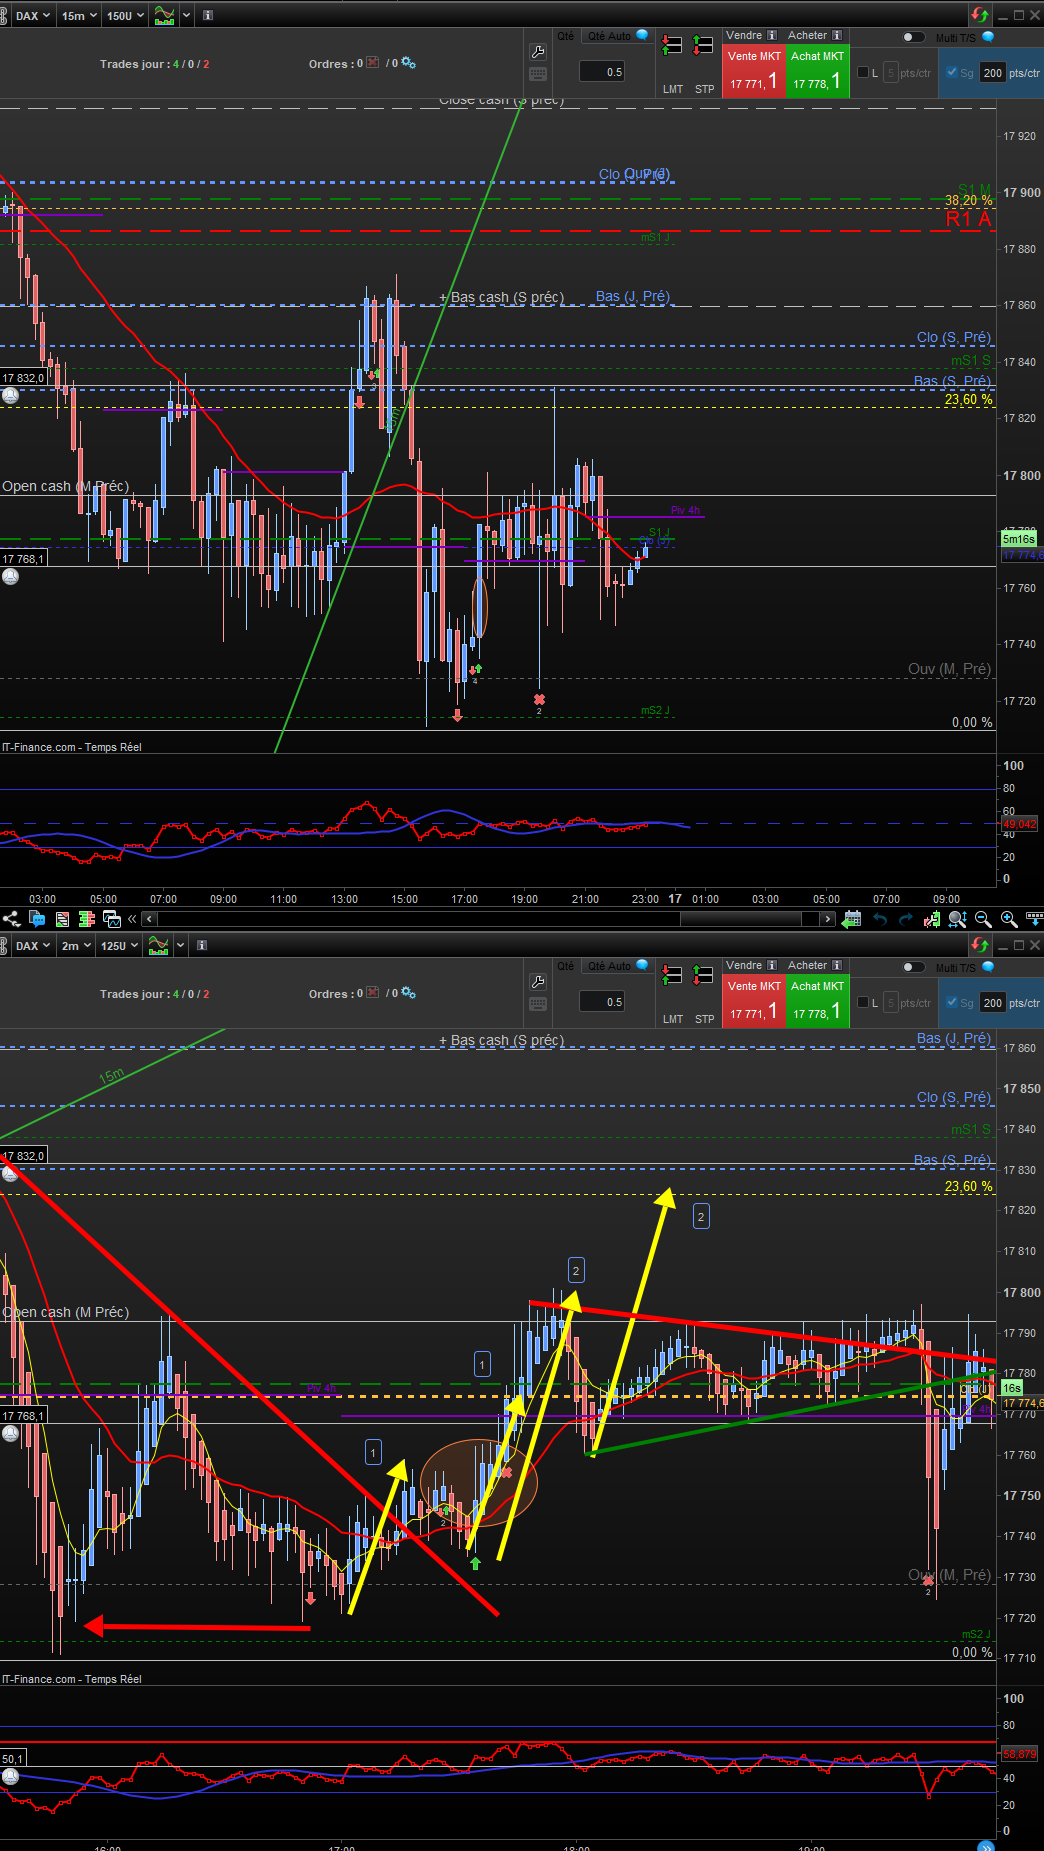The height and width of the screenshot is (1851, 1044).
Task: Open chart style icon in 15m chart
Action: click(x=164, y=15)
